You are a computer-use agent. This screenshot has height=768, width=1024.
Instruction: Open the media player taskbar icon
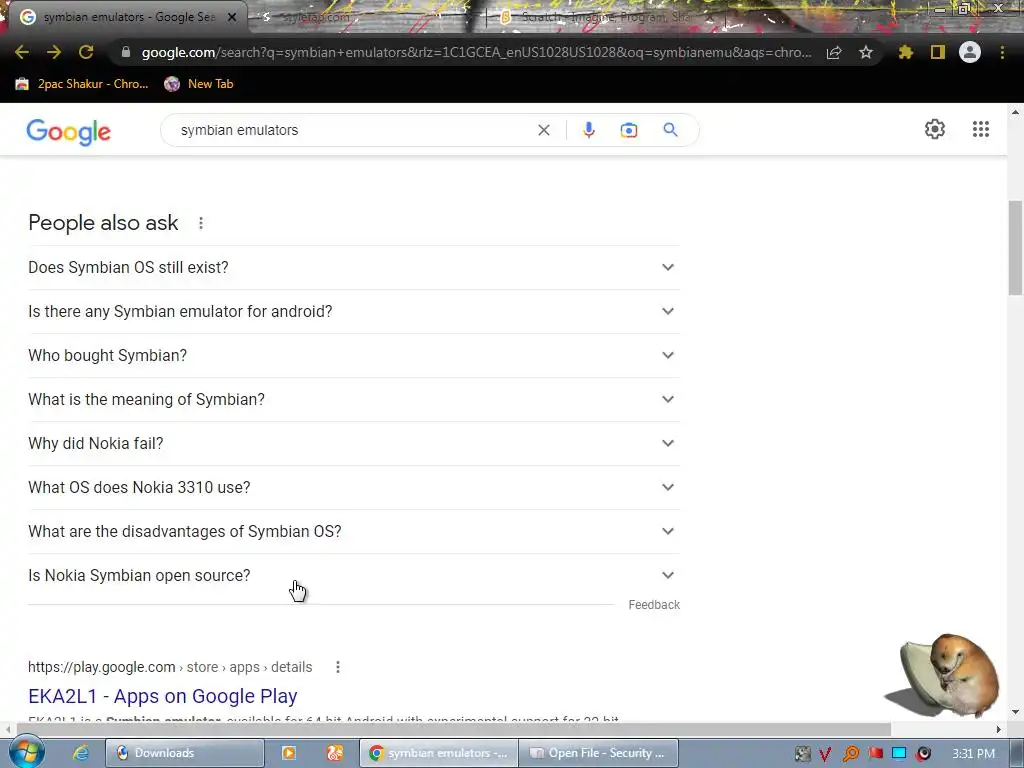tap(289, 753)
